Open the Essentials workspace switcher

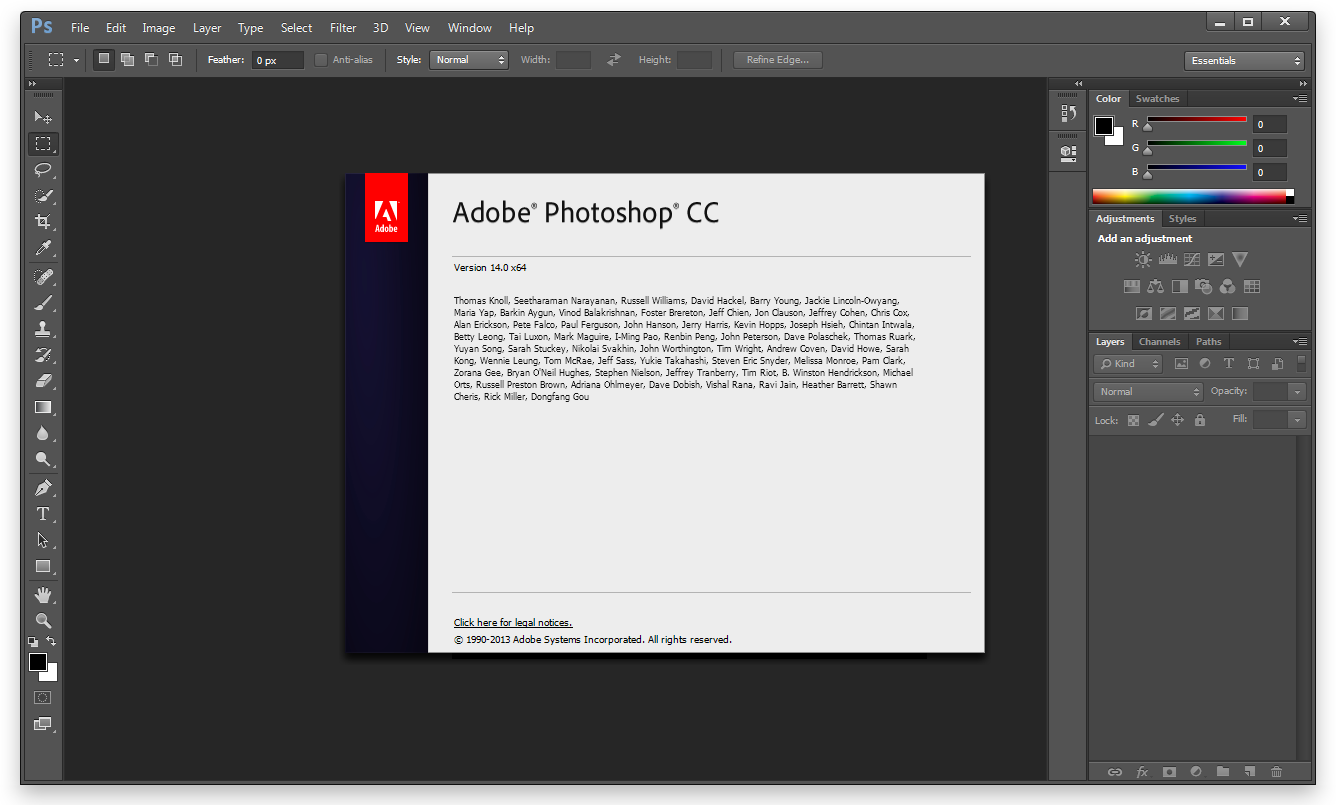1243,60
